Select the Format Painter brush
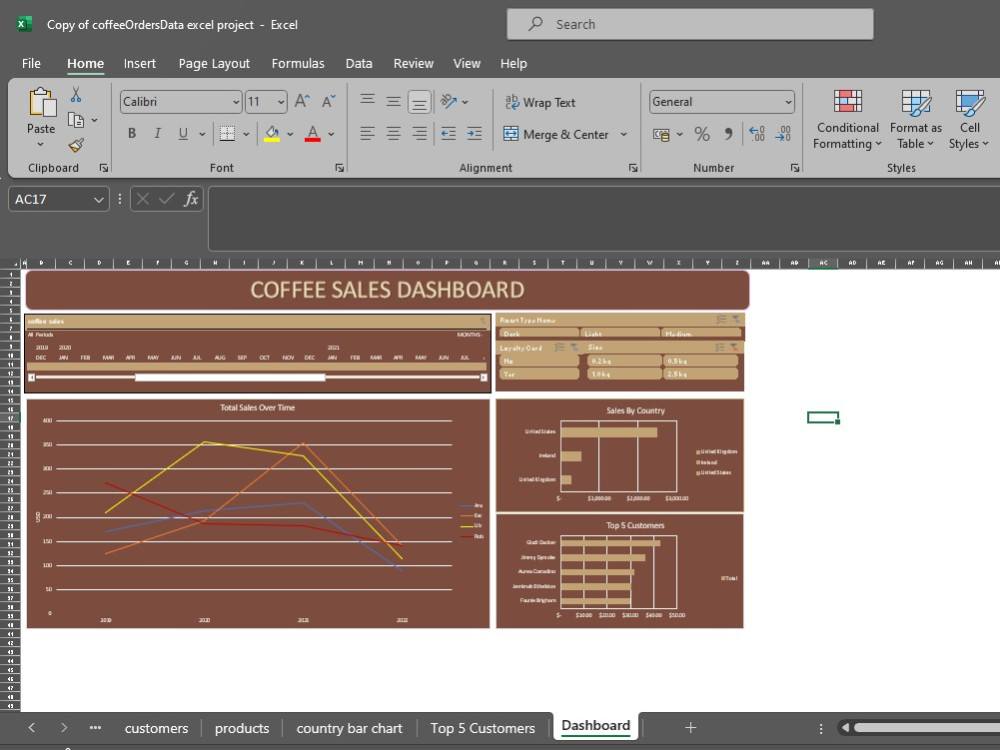The height and width of the screenshot is (750, 1000). [x=76, y=146]
